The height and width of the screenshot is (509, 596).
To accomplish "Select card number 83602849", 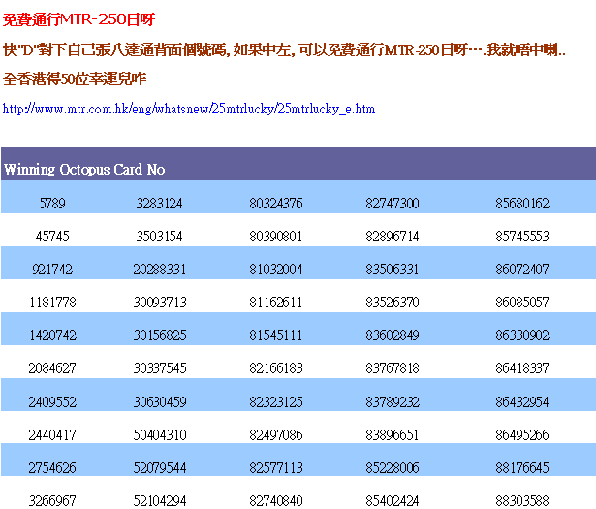I will [x=392, y=335].
